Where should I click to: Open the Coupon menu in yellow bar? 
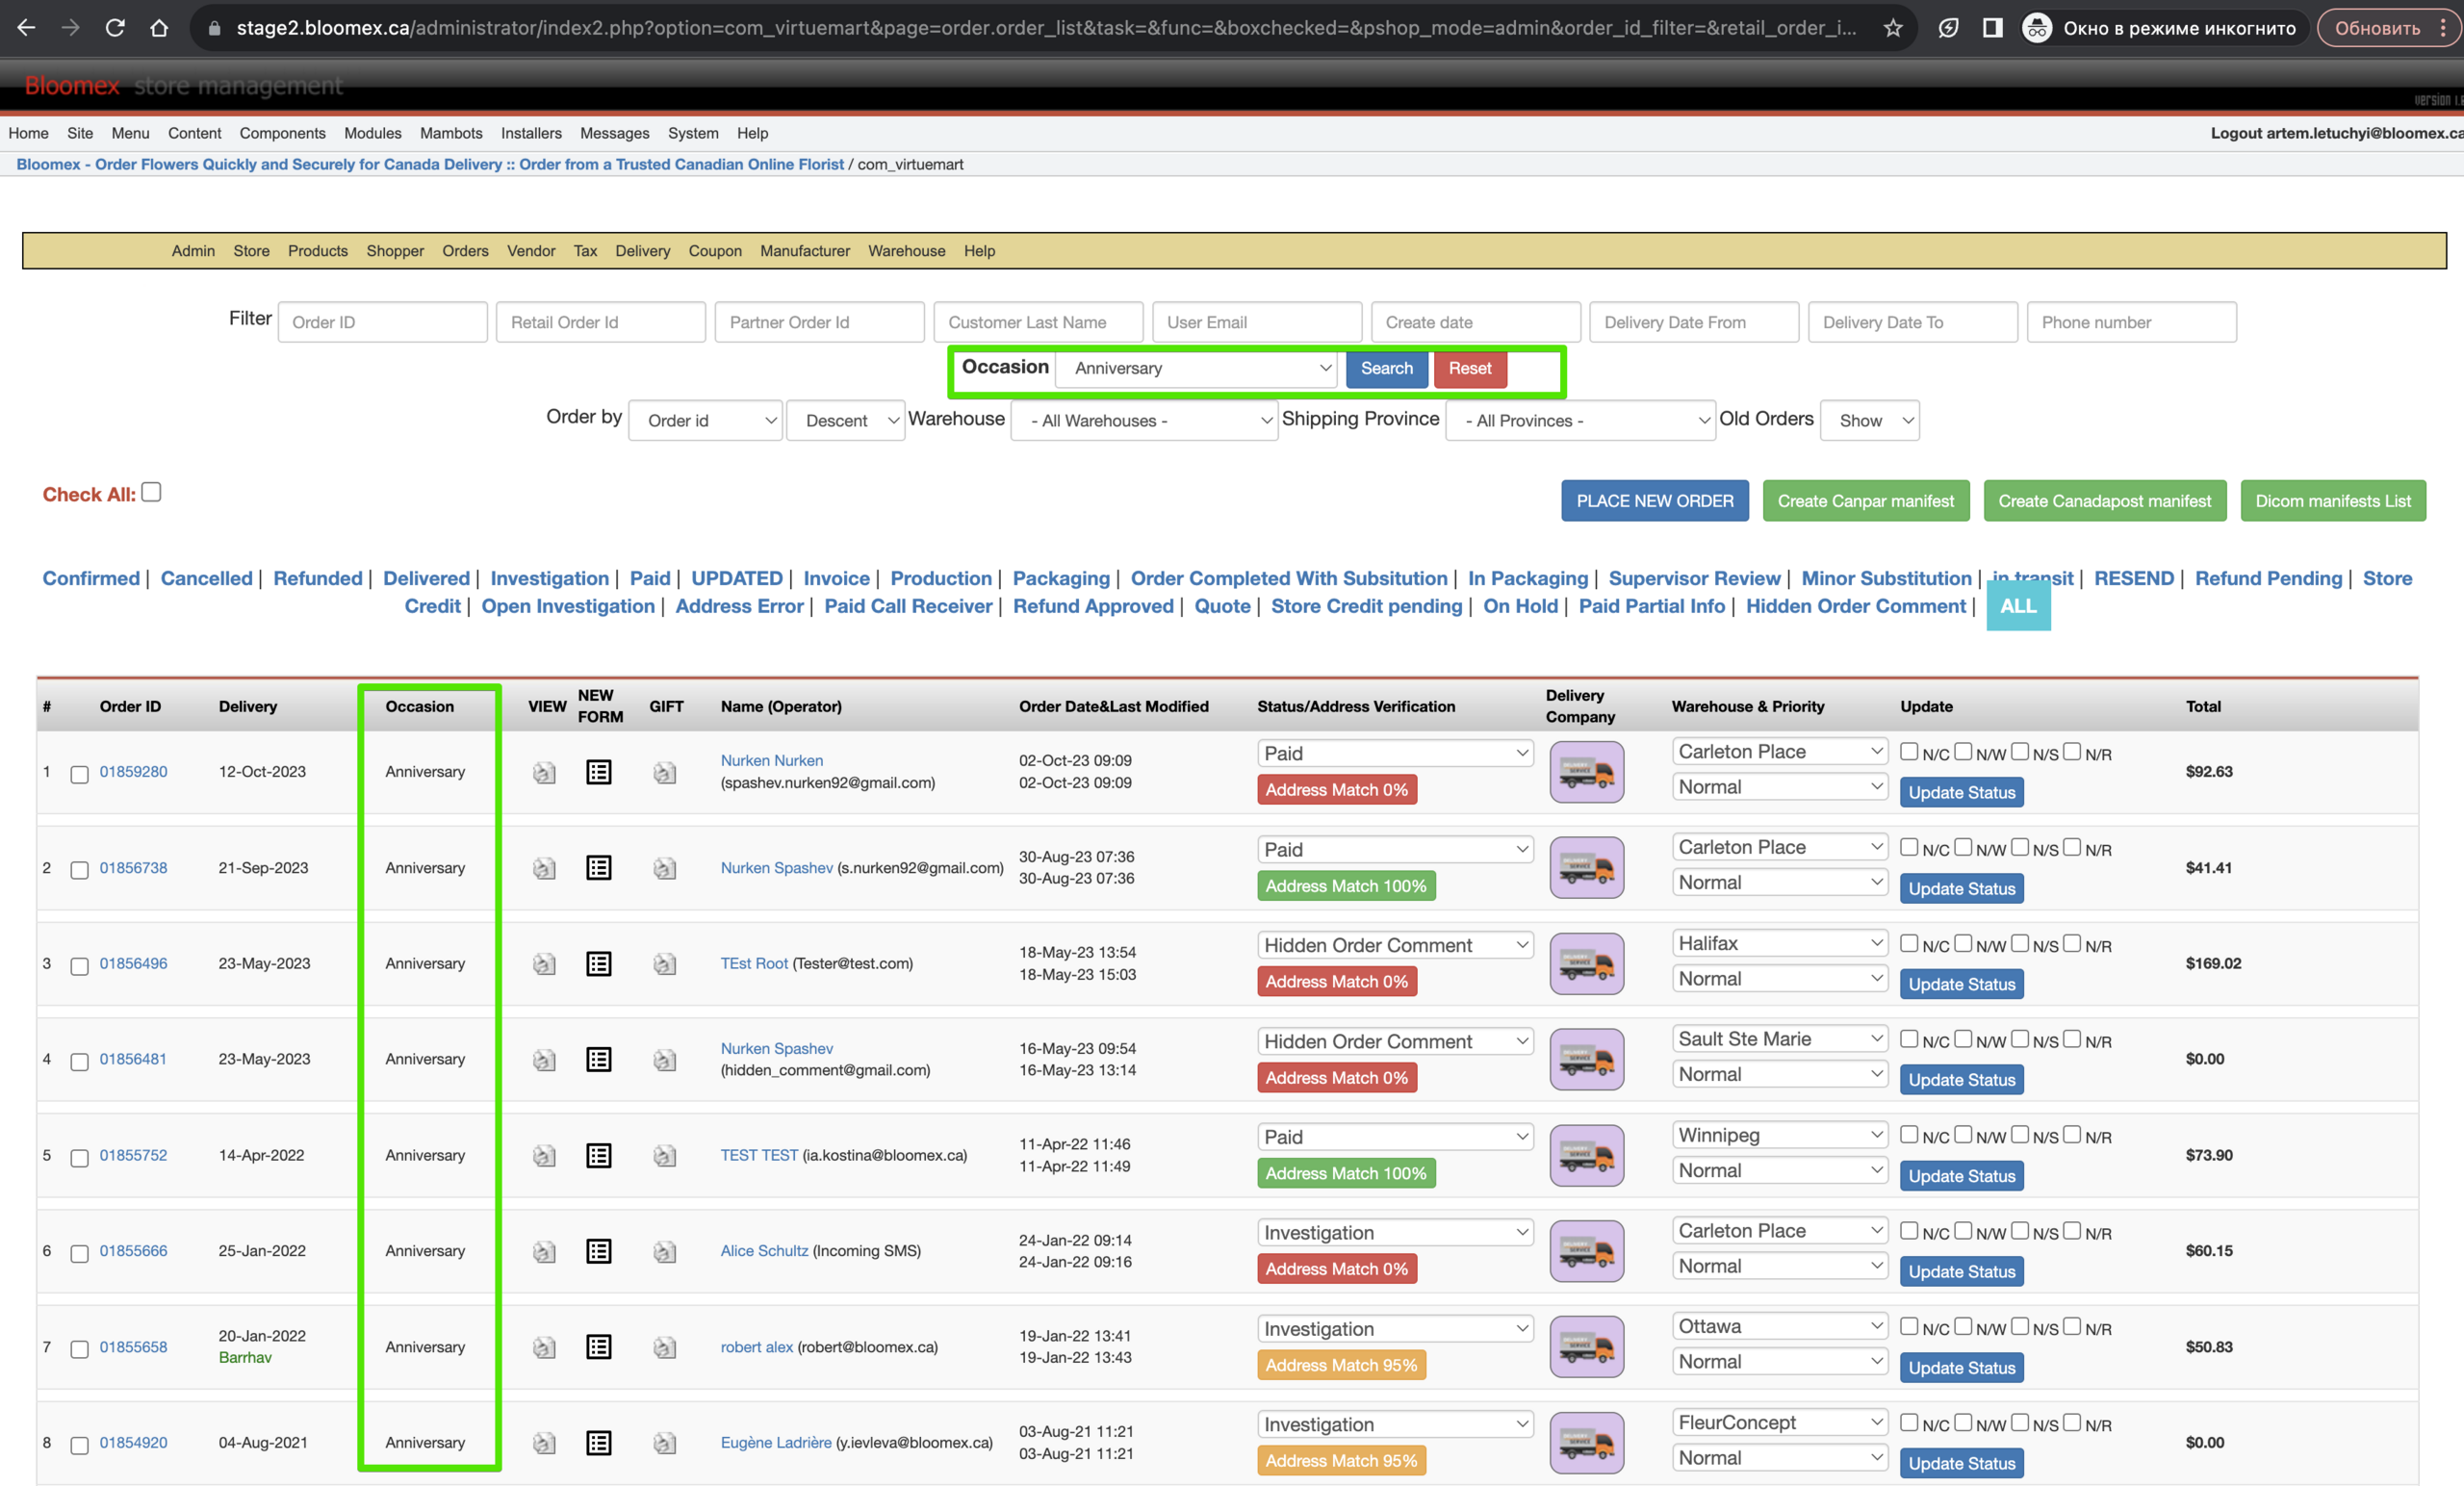pos(715,251)
